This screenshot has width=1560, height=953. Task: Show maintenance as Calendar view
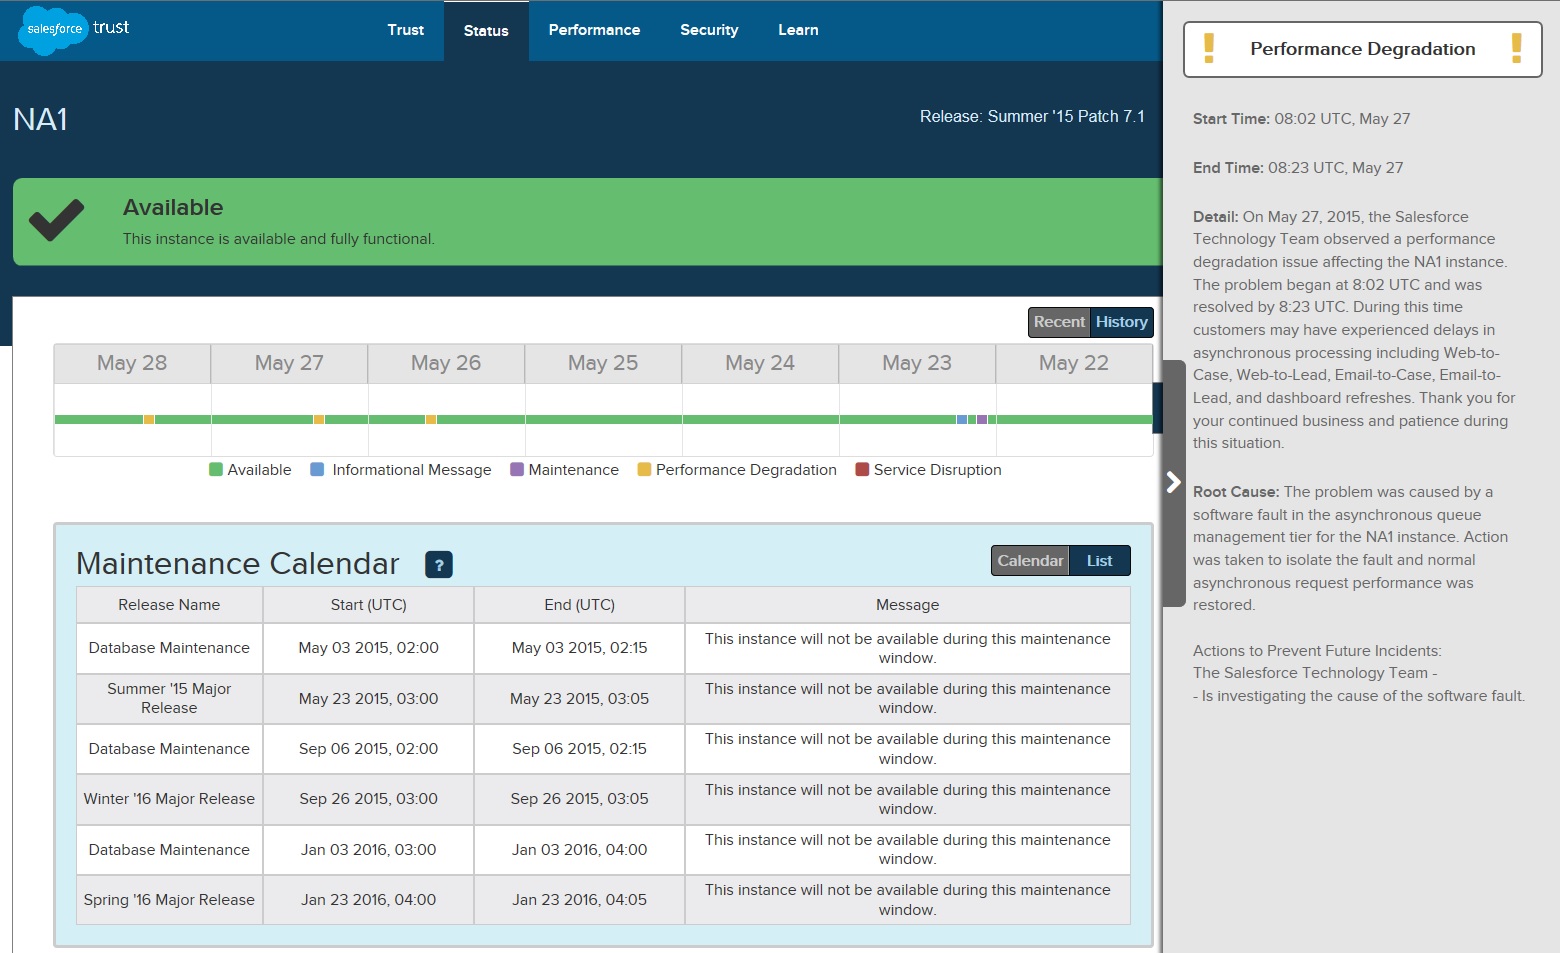1030,561
